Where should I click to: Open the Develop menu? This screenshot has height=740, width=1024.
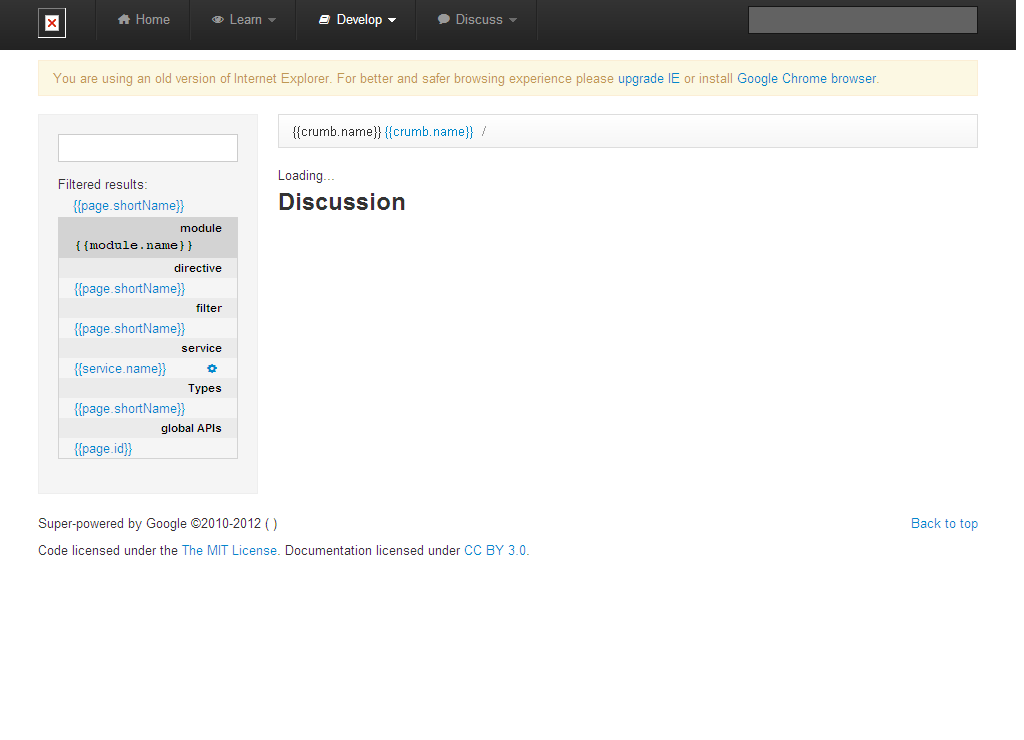[x=357, y=20]
